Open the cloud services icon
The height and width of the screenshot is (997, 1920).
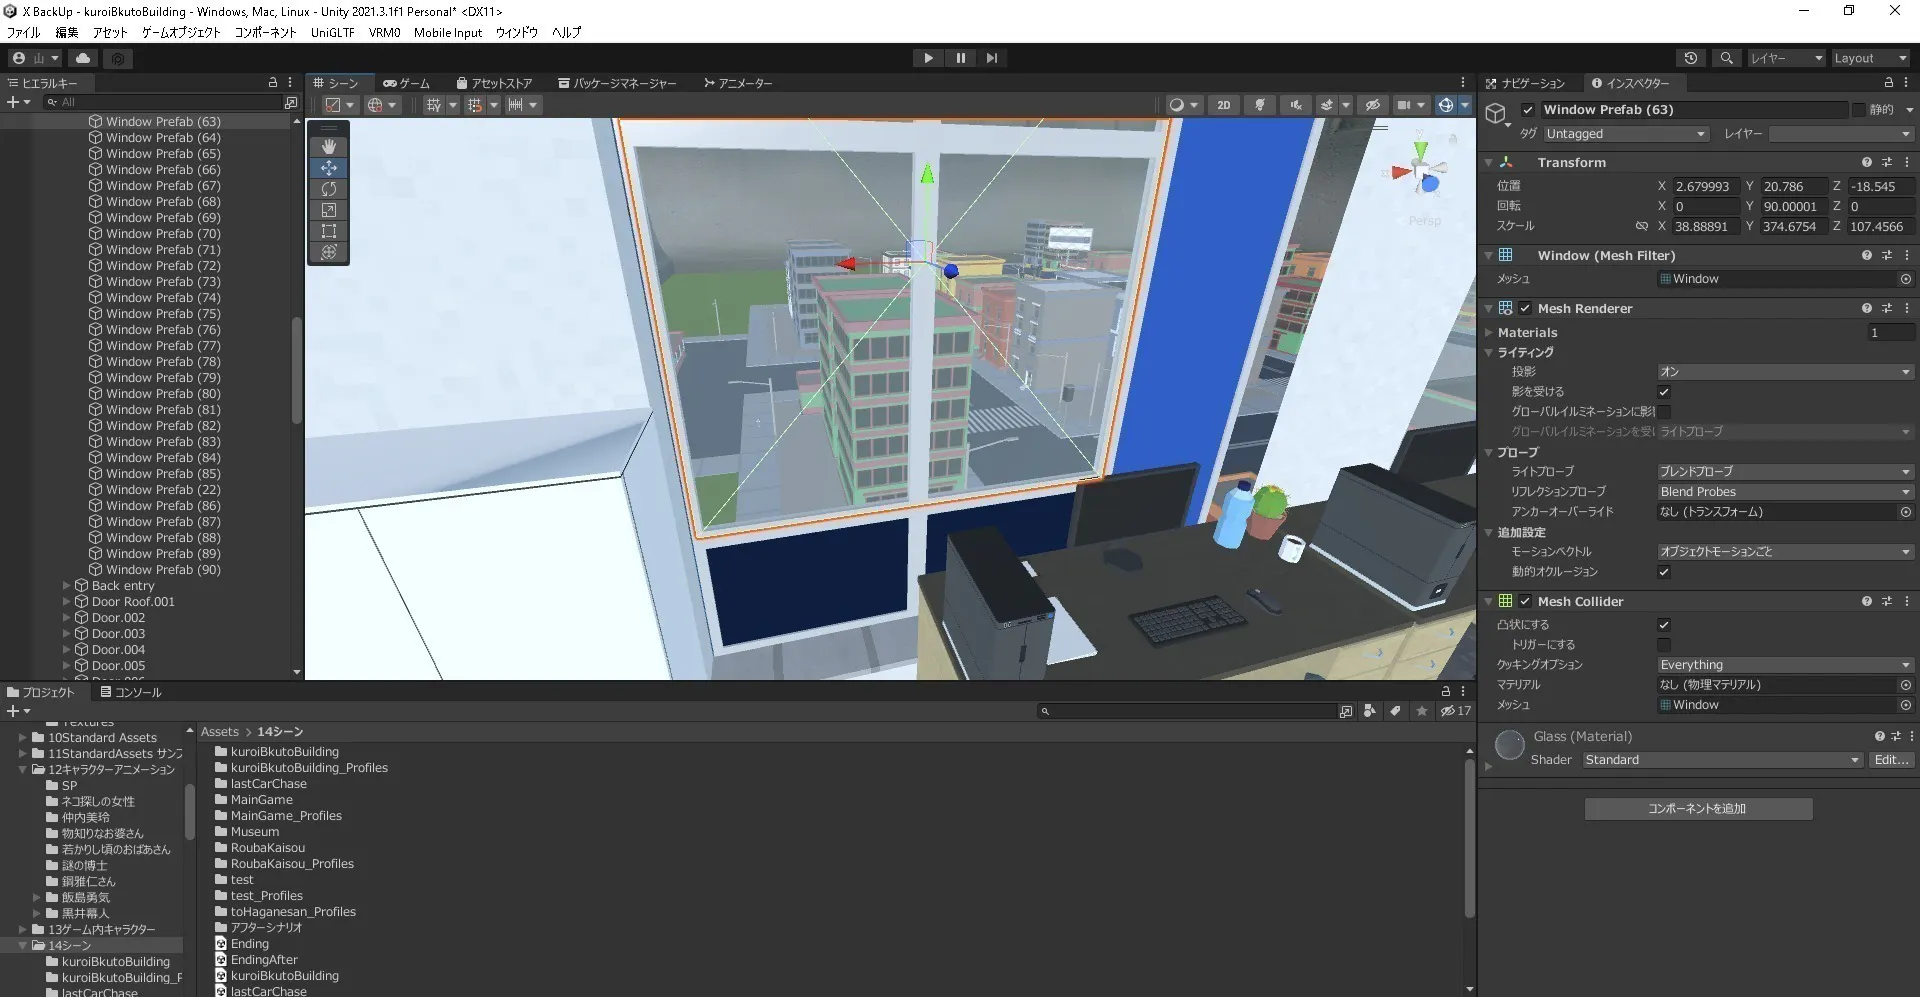click(83, 59)
